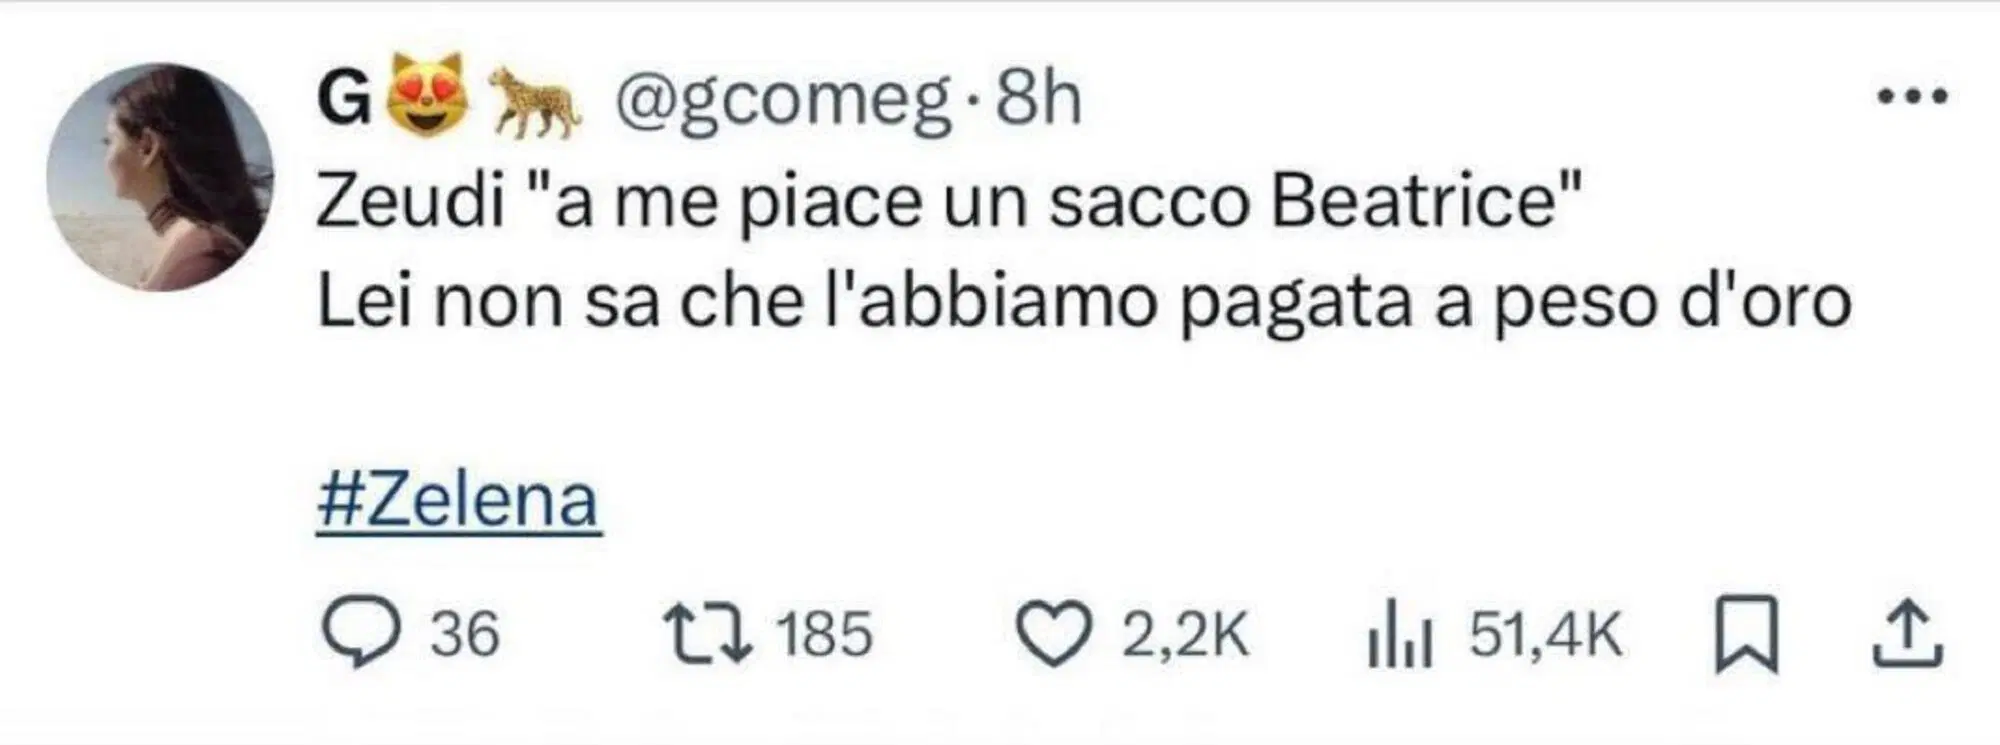Click the share upload icon
The height and width of the screenshot is (745, 2000).
pos(1907,633)
